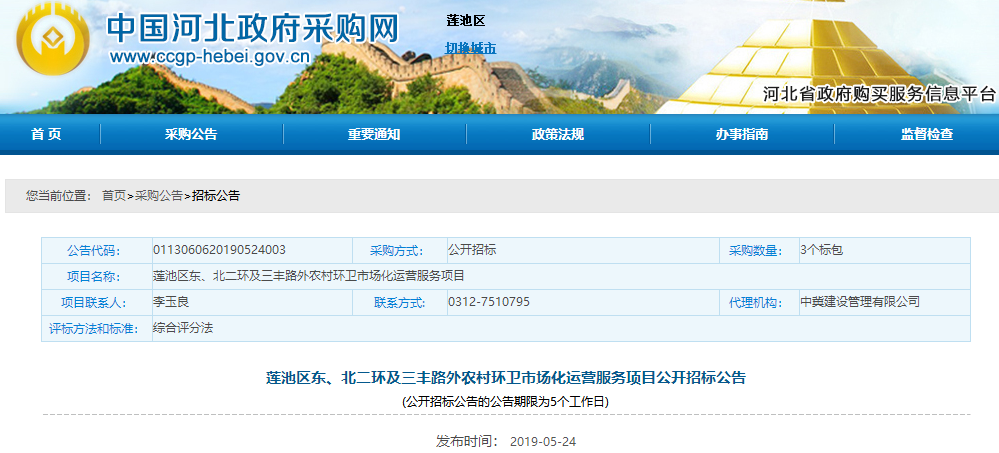Click the 中国河北政府采购网 site title
The image size is (999, 453).
coord(252,26)
